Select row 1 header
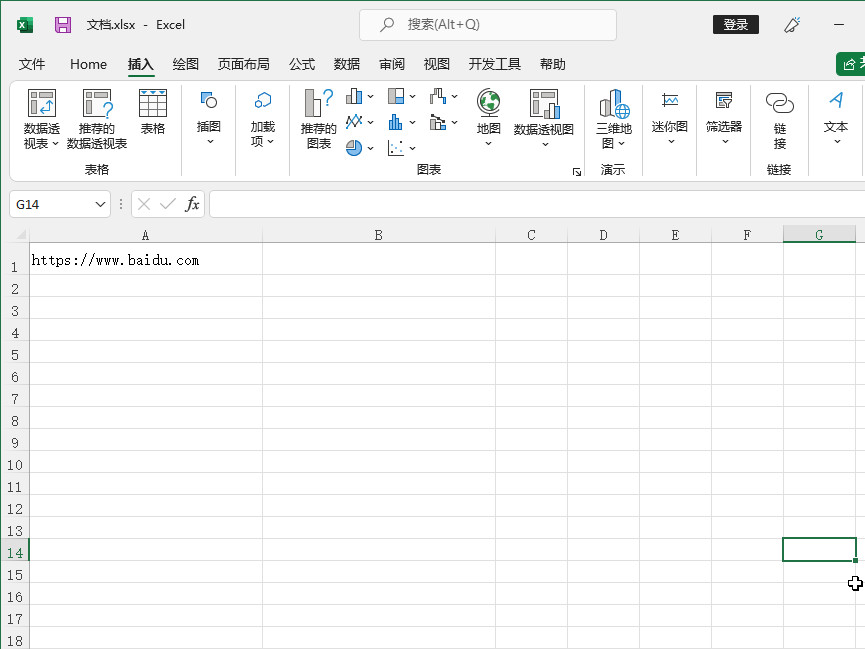 click(15, 259)
